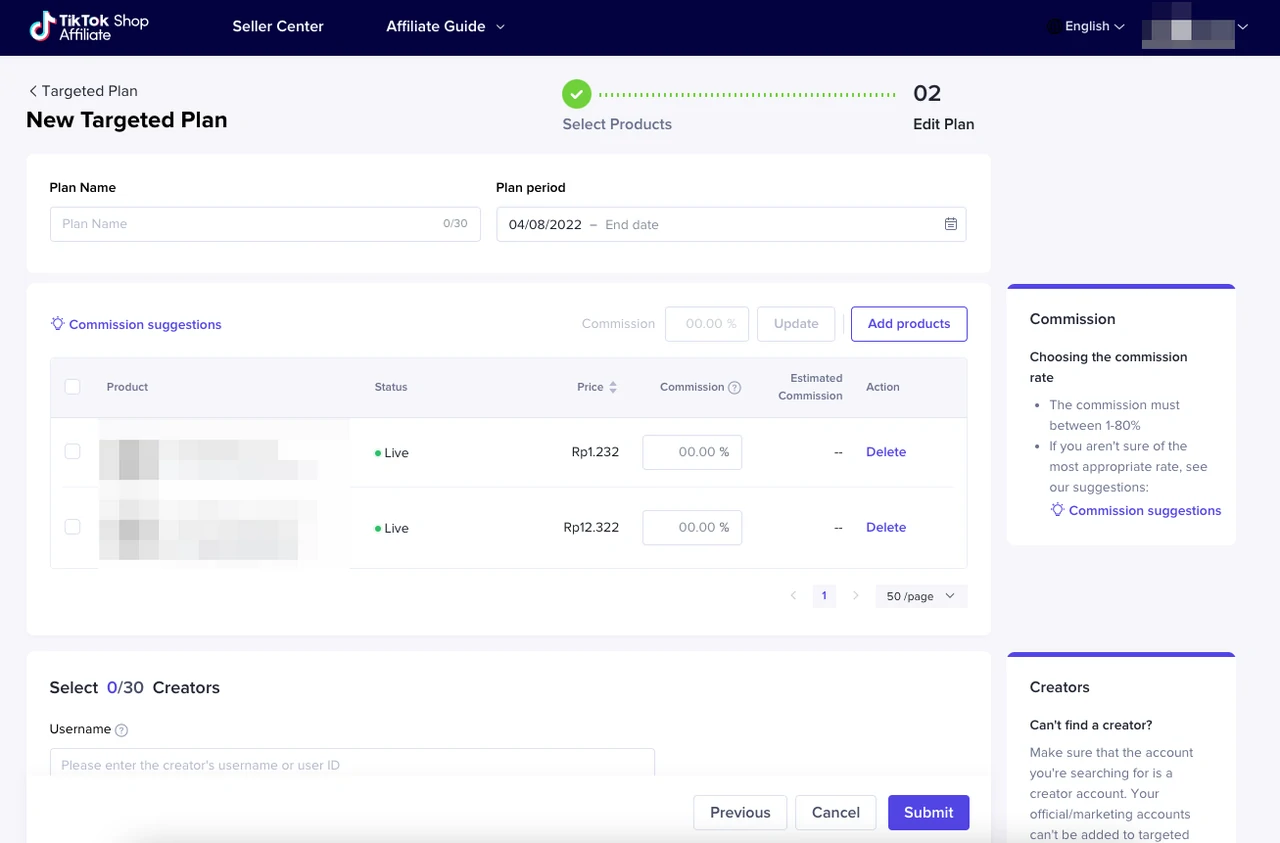Open Commission suggestions link above the table
1280x843 pixels.
pos(144,325)
